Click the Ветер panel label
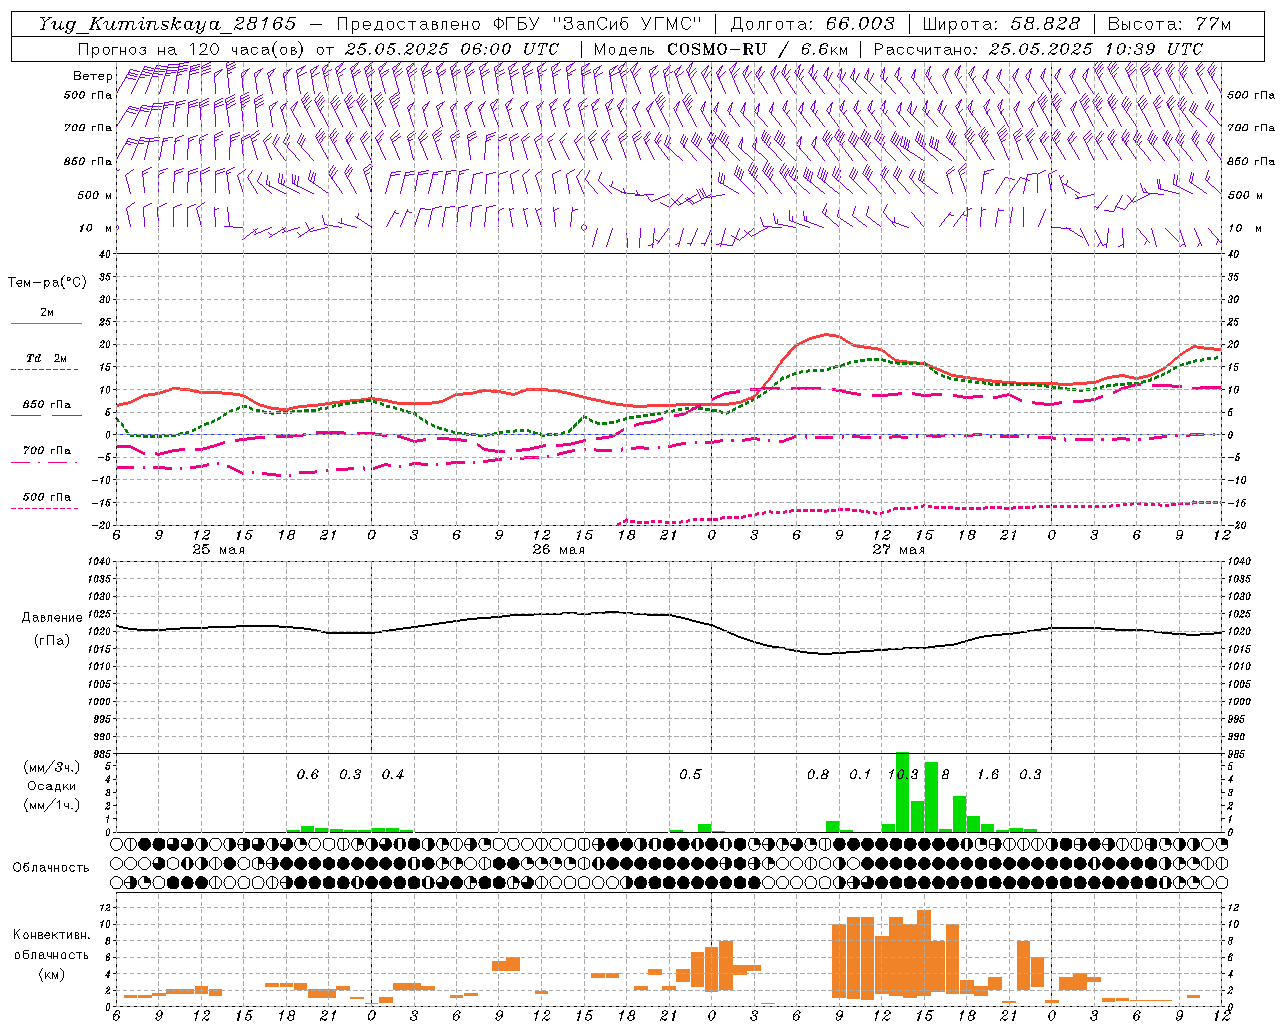Screen dimensions: 1280x1024 pos(92,76)
